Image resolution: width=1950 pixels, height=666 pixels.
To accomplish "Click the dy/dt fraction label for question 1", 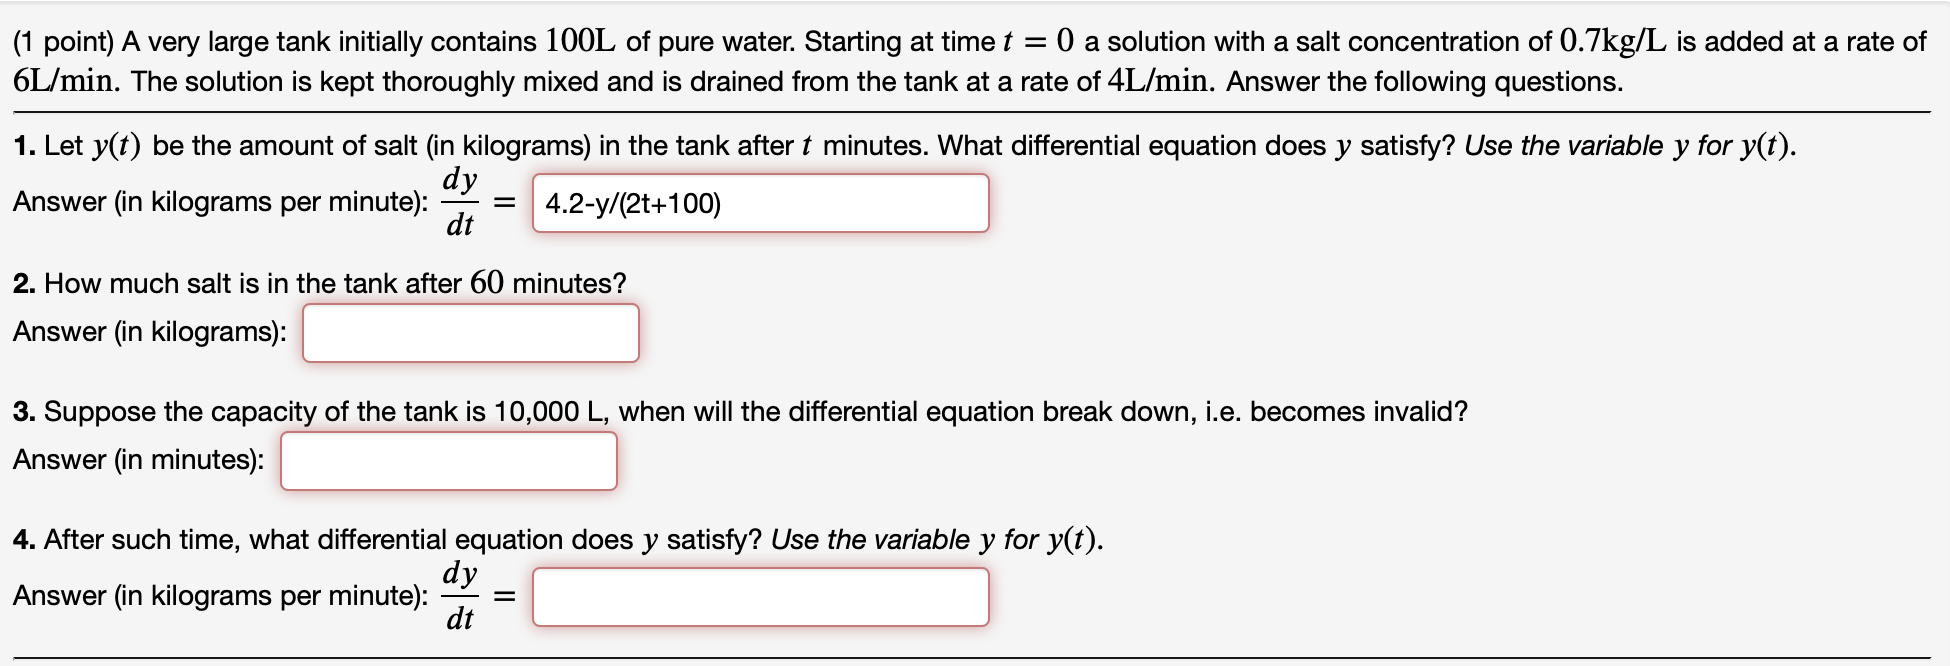I will 461,203.
